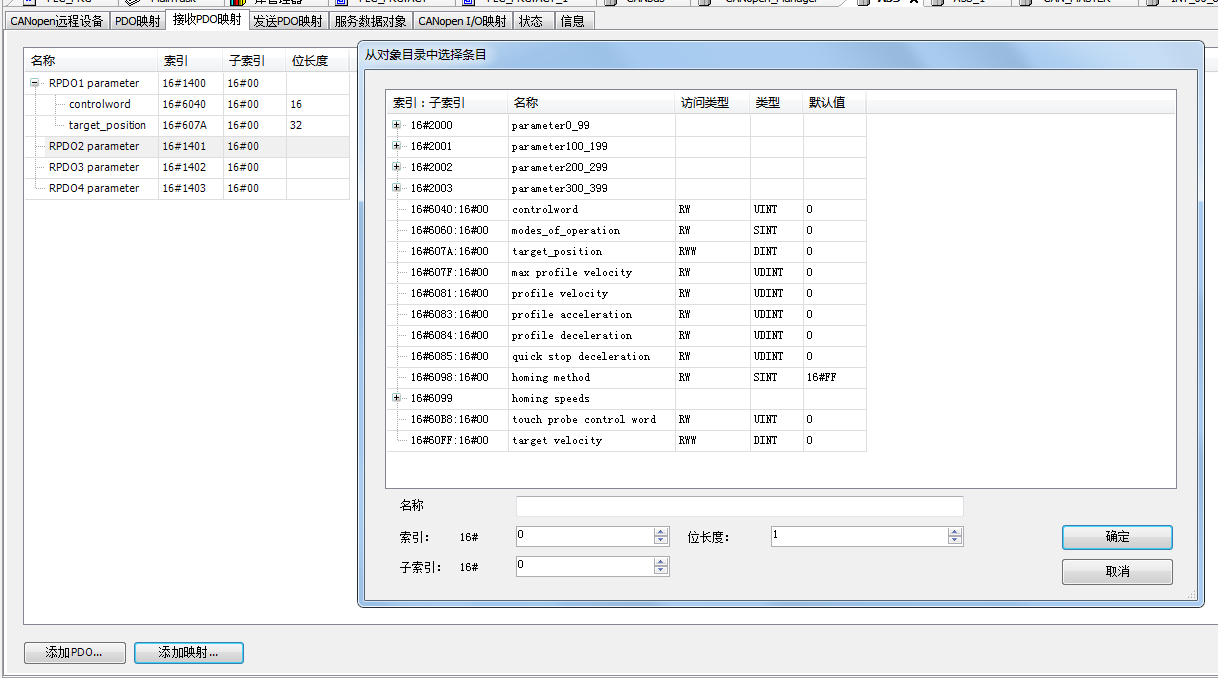Click into the 名称 text field
The image size is (1218, 678).
(x=739, y=506)
